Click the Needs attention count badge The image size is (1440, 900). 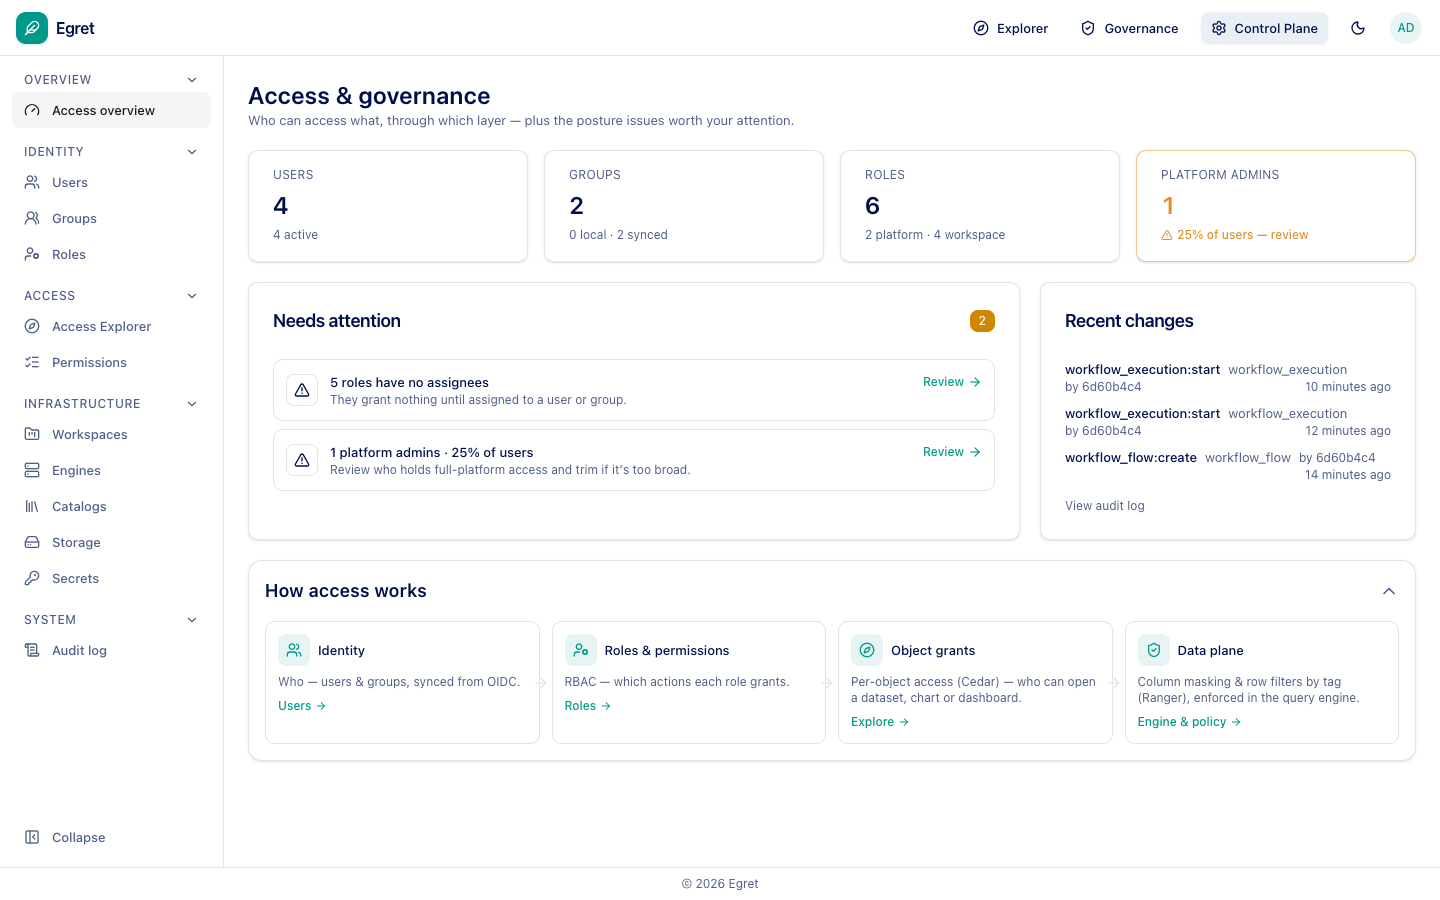(982, 321)
